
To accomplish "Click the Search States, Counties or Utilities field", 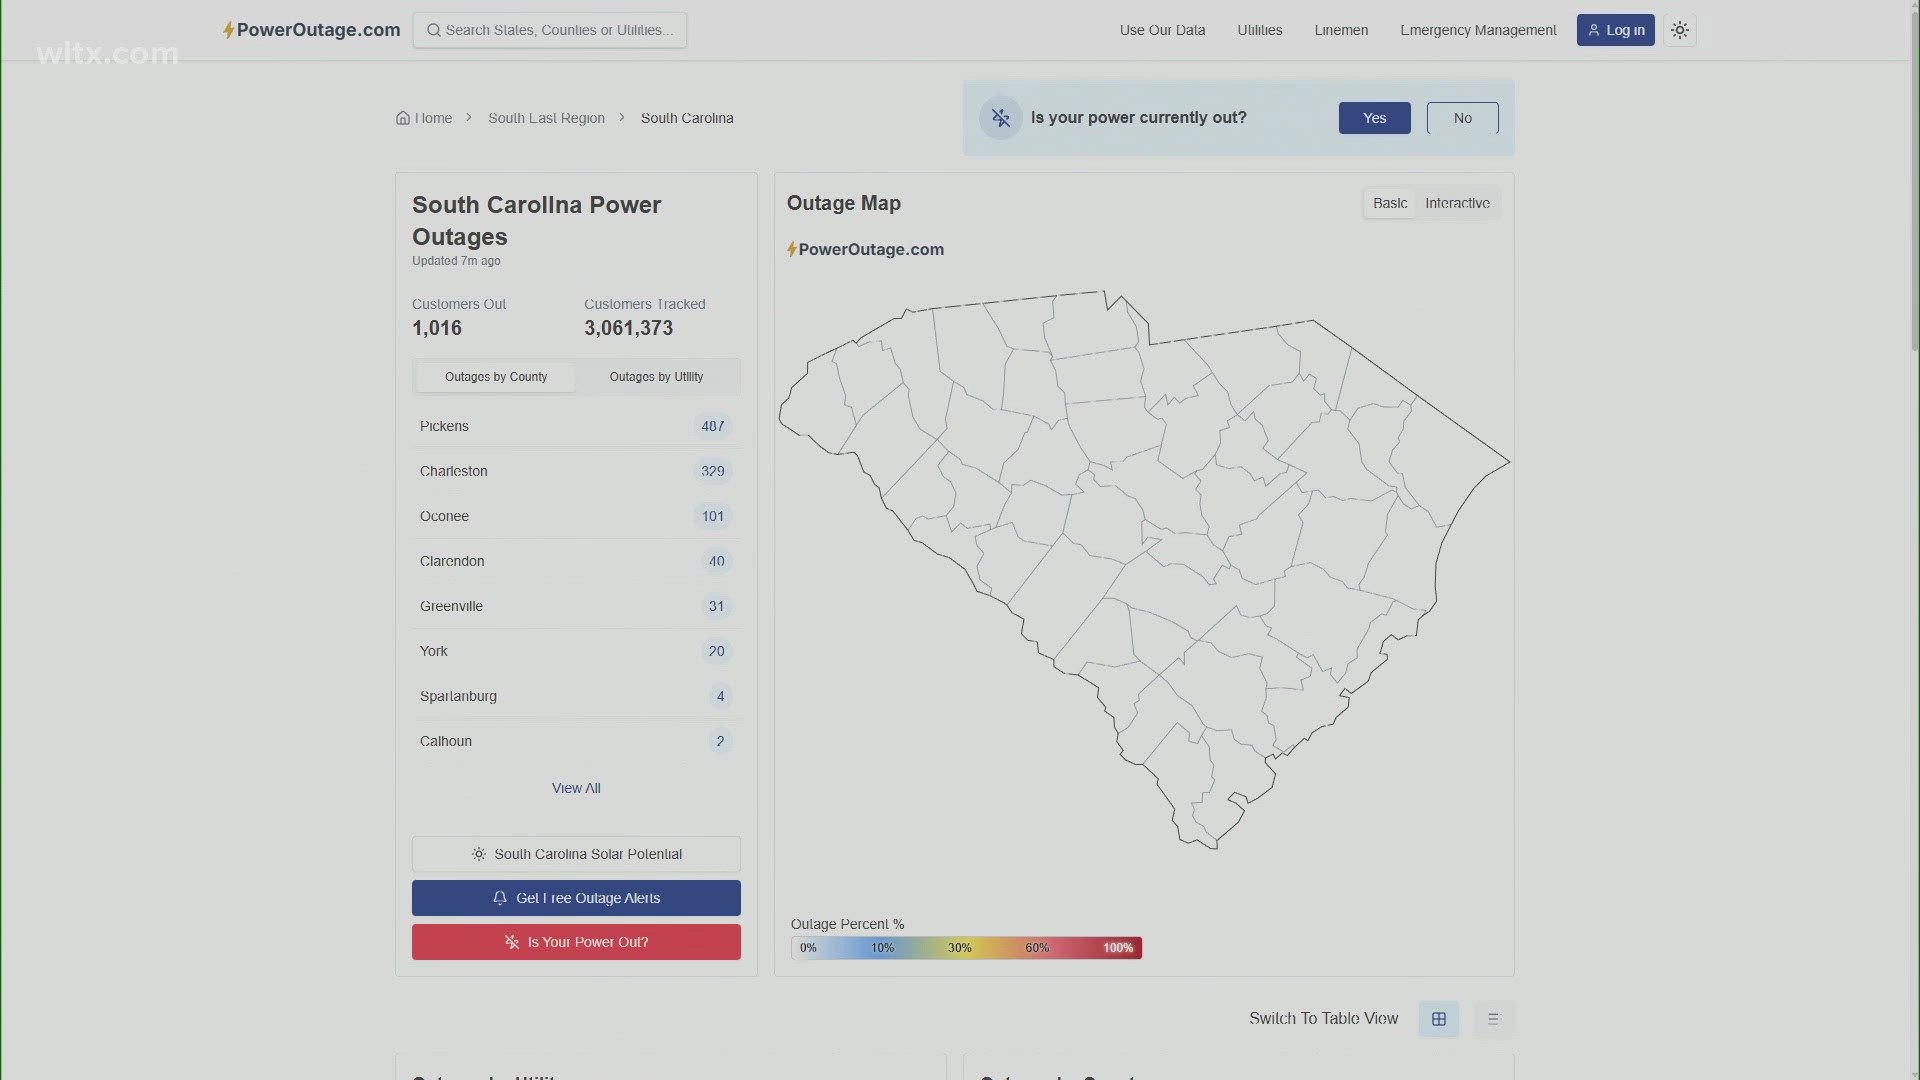I will coord(560,30).
